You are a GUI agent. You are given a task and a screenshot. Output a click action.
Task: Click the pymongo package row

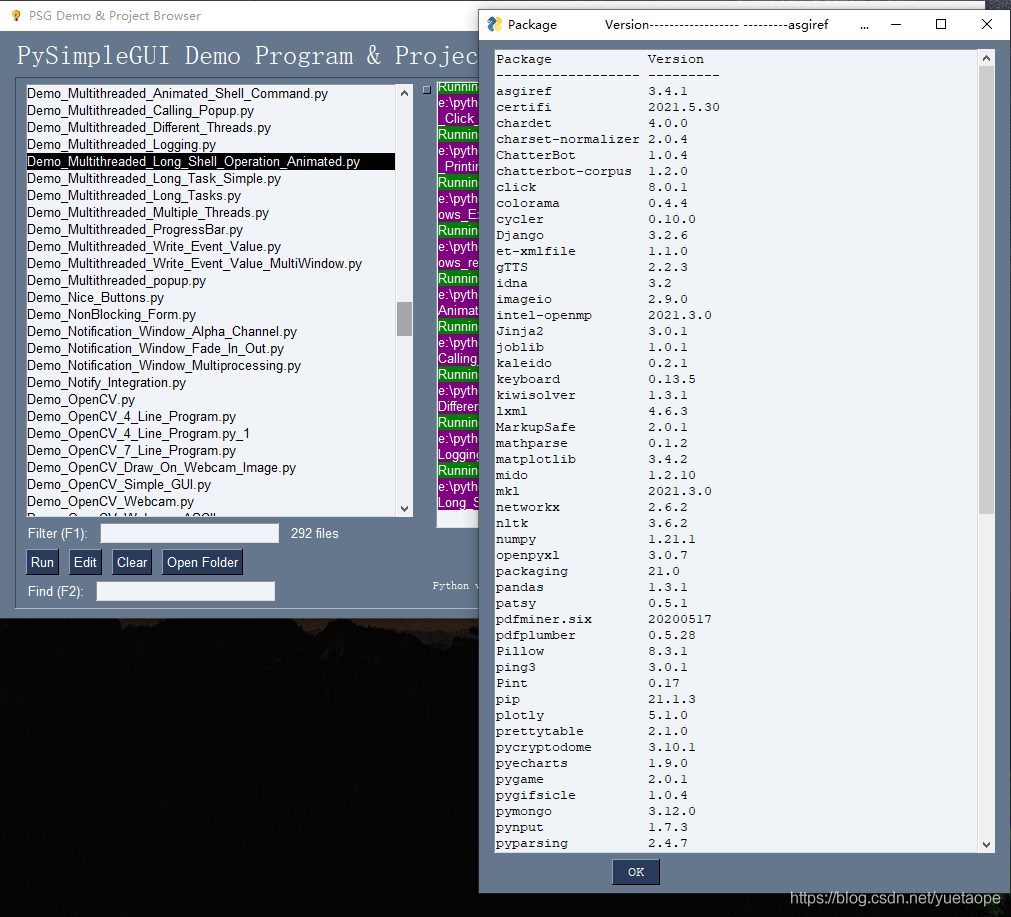point(595,811)
